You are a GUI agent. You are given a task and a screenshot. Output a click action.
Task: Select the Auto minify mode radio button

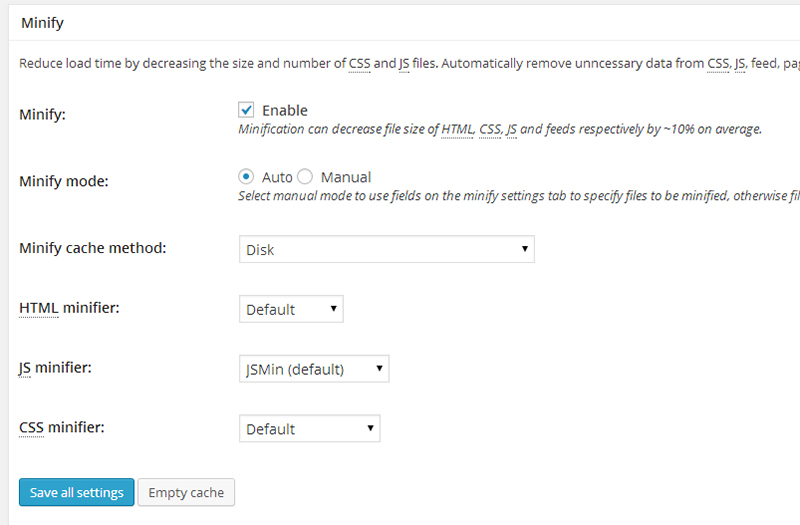tap(246, 177)
